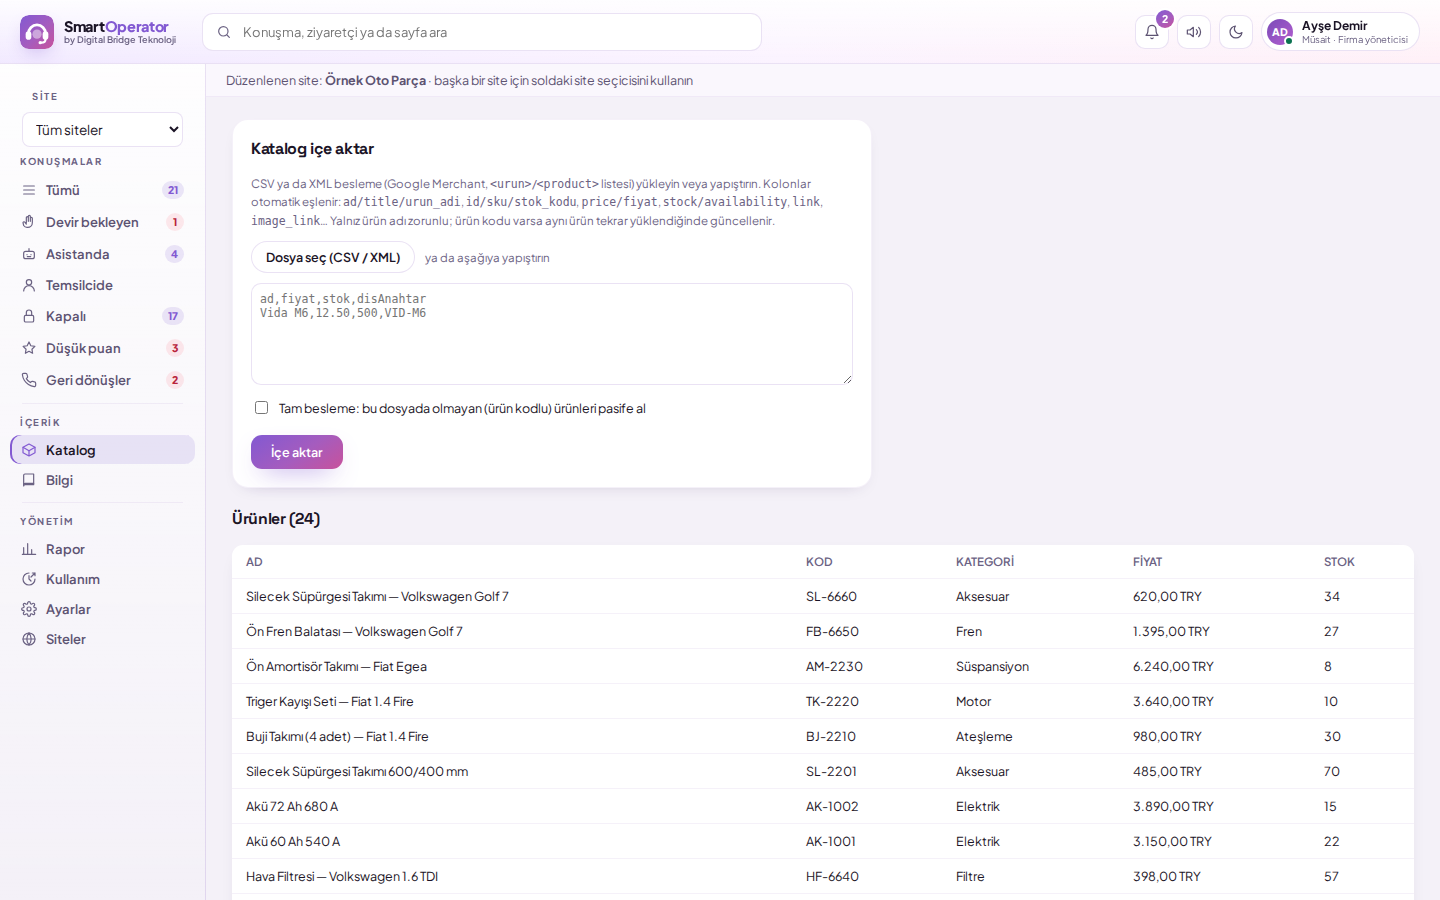This screenshot has height=900, width=1440.
Task: Click product code SL-6660
Action: tap(831, 596)
